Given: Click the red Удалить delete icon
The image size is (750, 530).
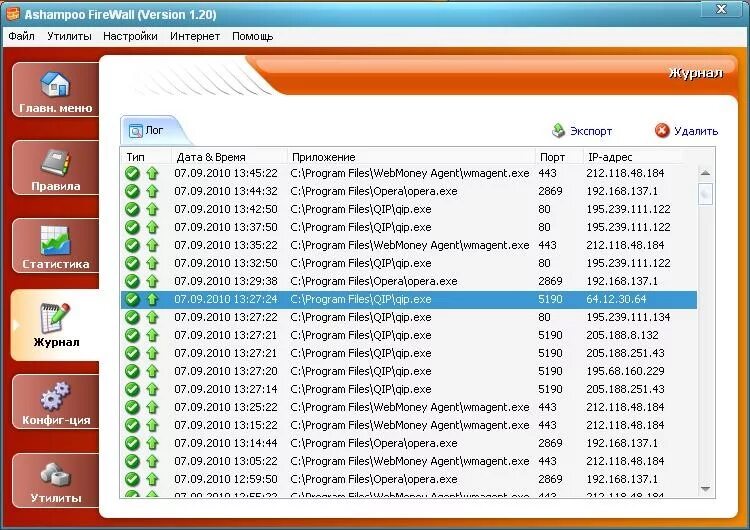Looking at the screenshot, I should tap(662, 130).
